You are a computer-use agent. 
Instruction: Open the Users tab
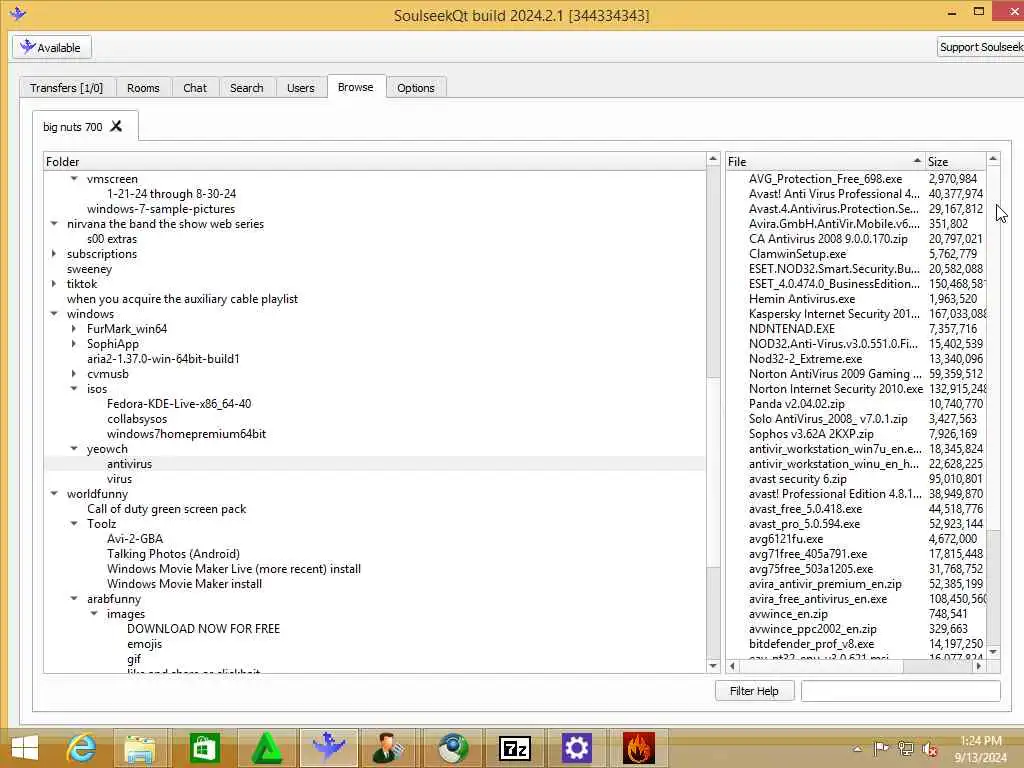pos(300,88)
